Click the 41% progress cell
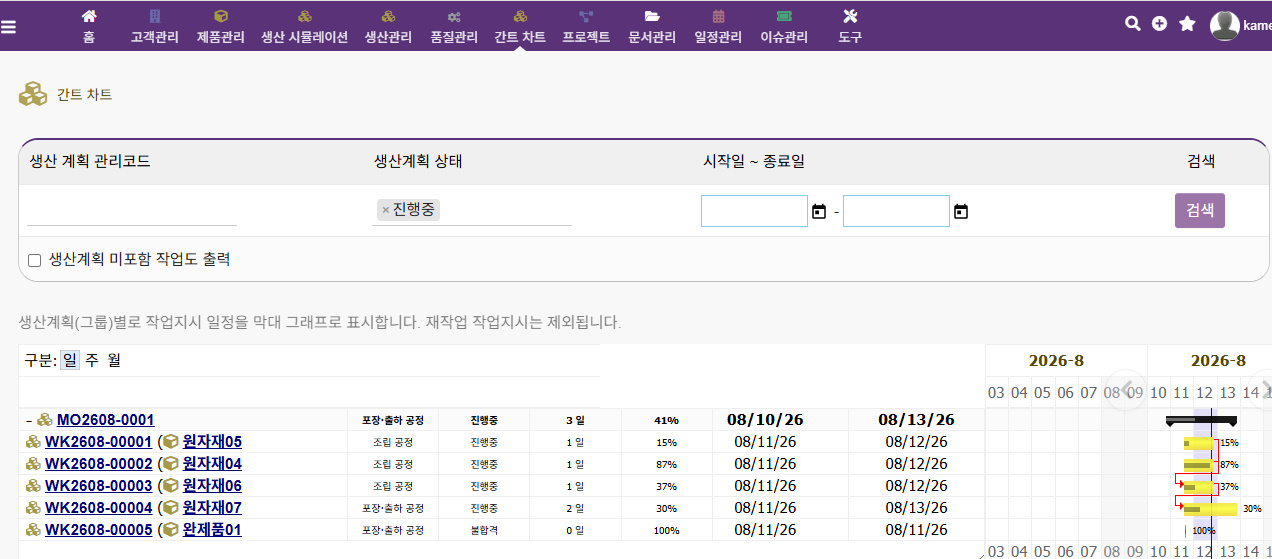This screenshot has height=559, width=1272. click(667, 420)
